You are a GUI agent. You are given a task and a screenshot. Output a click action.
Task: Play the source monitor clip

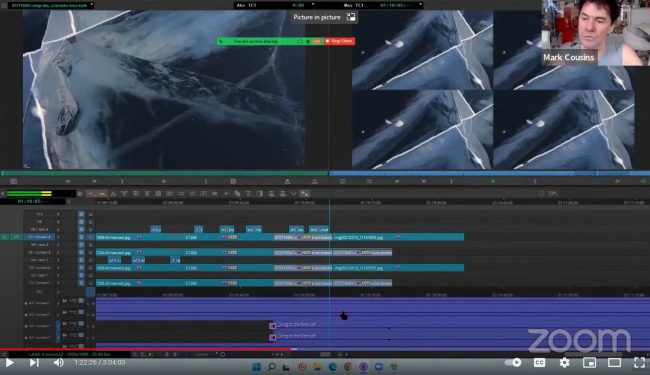tap(164, 181)
